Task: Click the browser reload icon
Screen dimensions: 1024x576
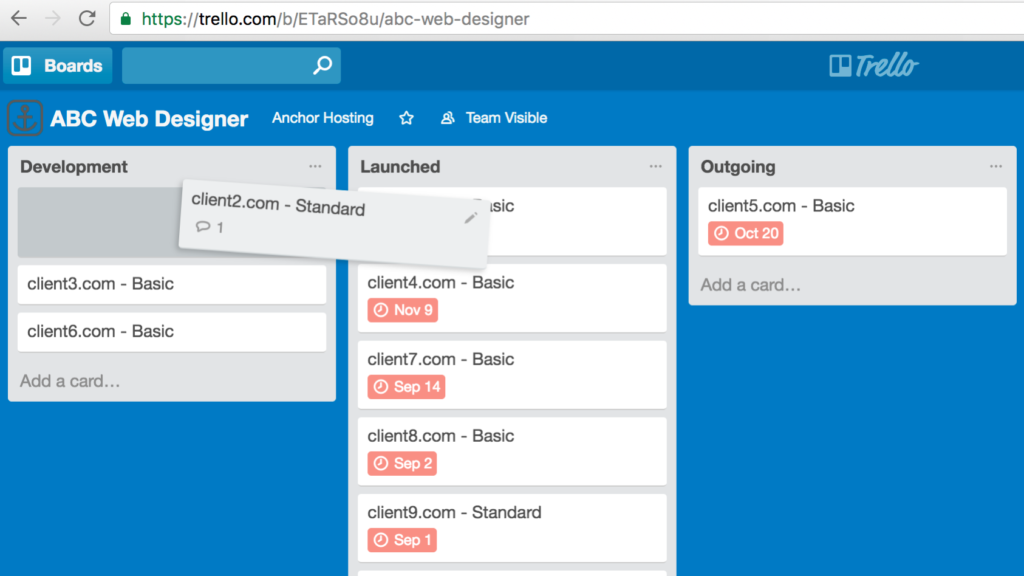Action: pyautogui.click(x=87, y=19)
